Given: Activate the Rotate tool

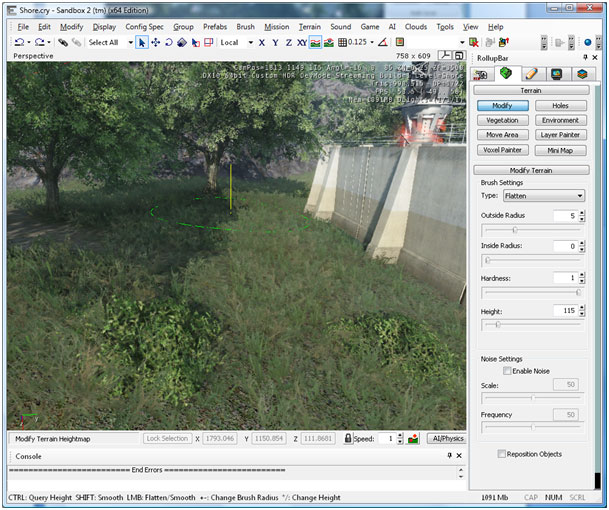Looking at the screenshot, I should pyautogui.click(x=169, y=42).
